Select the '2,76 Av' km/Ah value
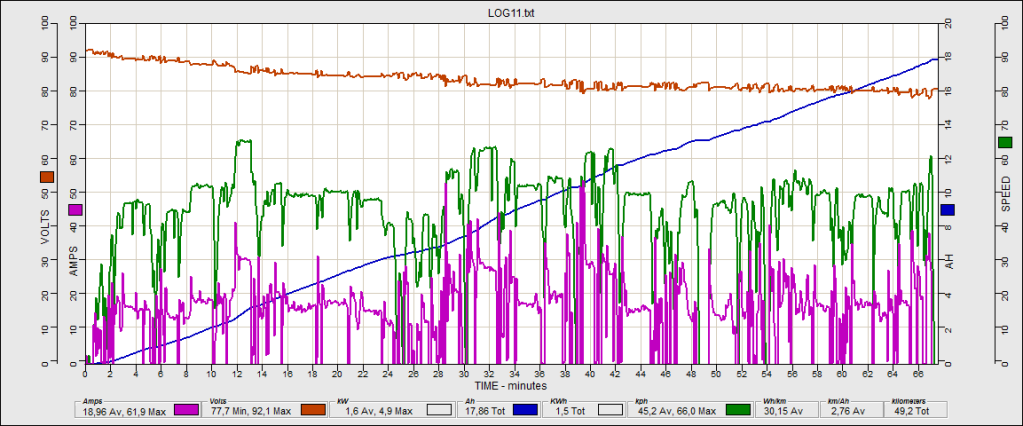This screenshot has width=1023, height=426. pos(847,411)
